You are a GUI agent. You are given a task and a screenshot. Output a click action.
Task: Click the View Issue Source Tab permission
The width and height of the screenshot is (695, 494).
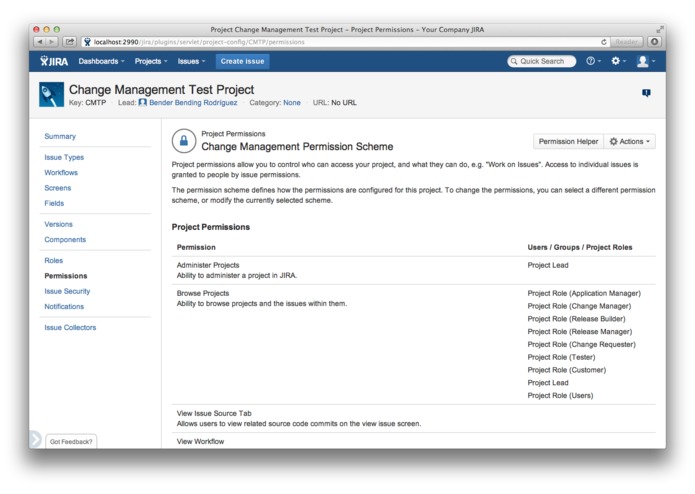(x=214, y=413)
